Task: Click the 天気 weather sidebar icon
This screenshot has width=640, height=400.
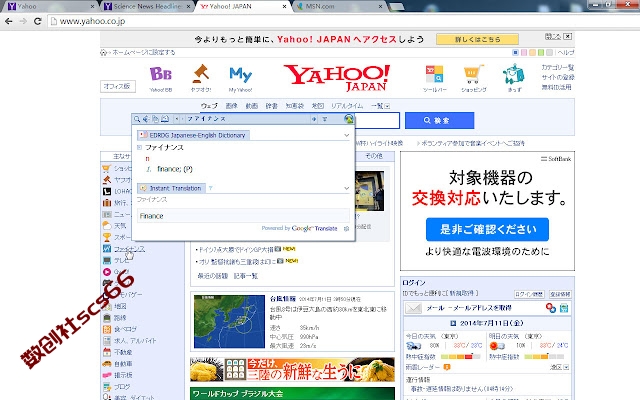Action: (107, 225)
